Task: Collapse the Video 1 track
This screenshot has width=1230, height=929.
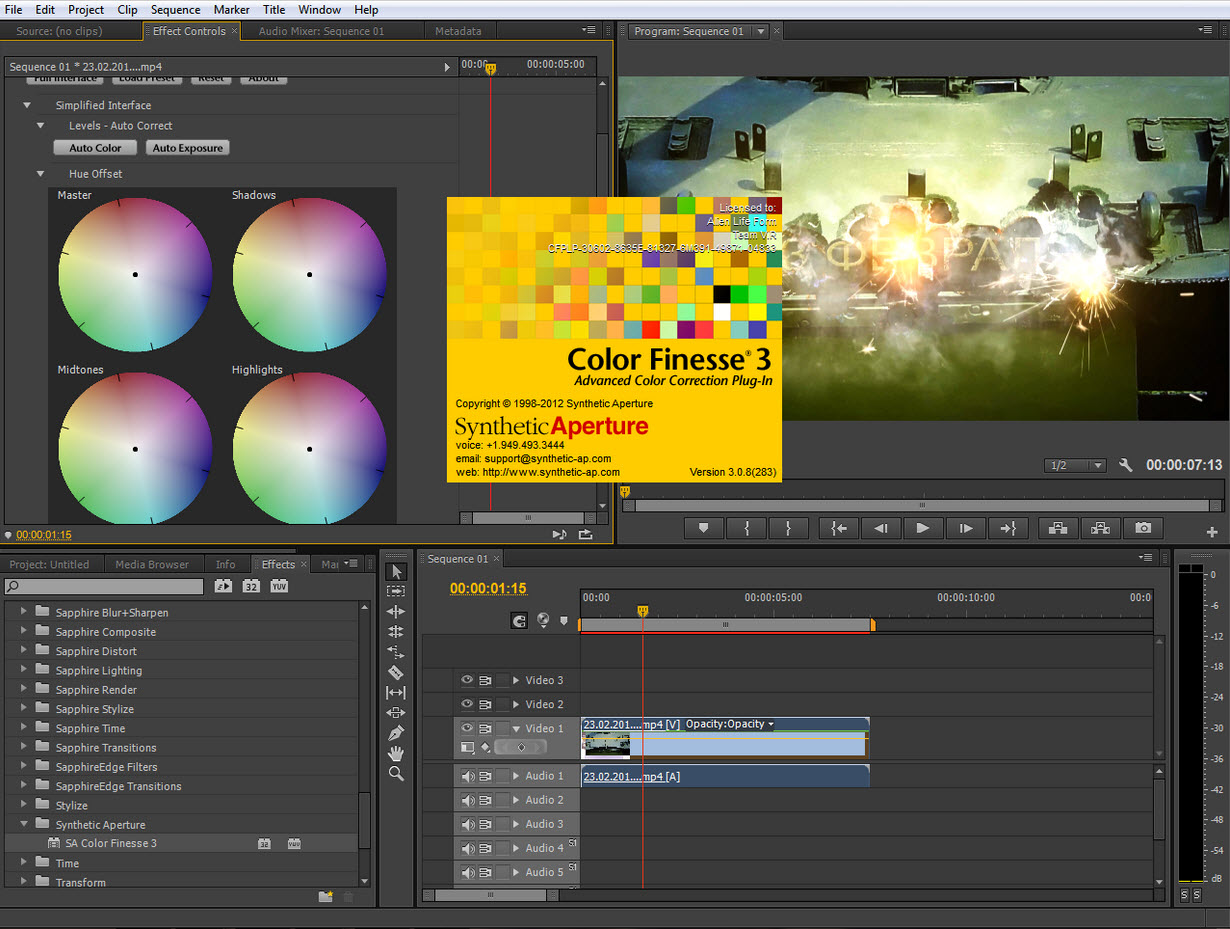Action: (x=516, y=728)
